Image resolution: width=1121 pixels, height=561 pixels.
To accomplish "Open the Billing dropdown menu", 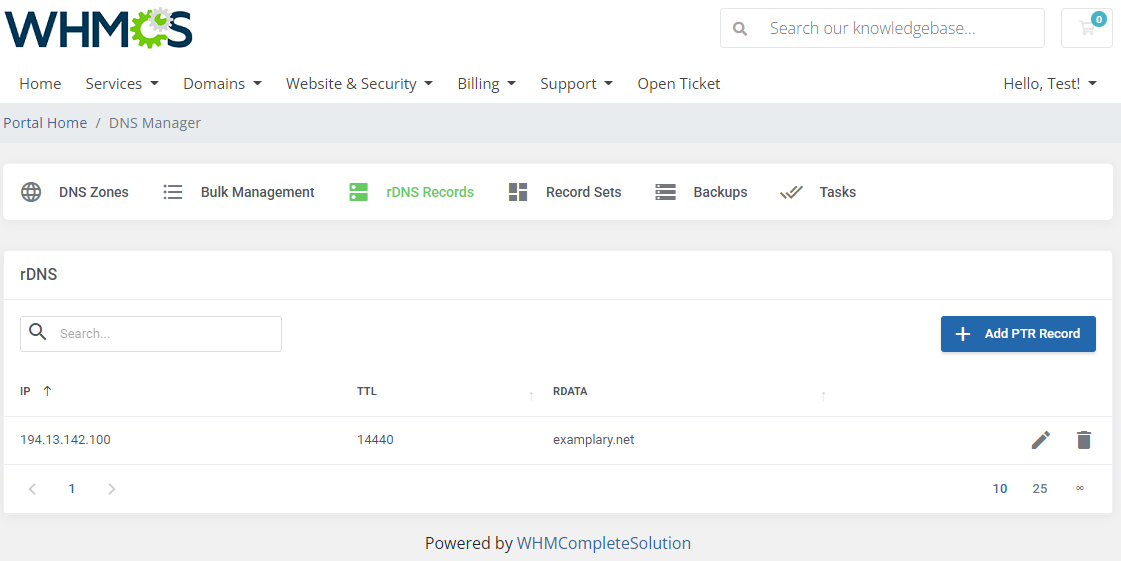I will click(487, 84).
